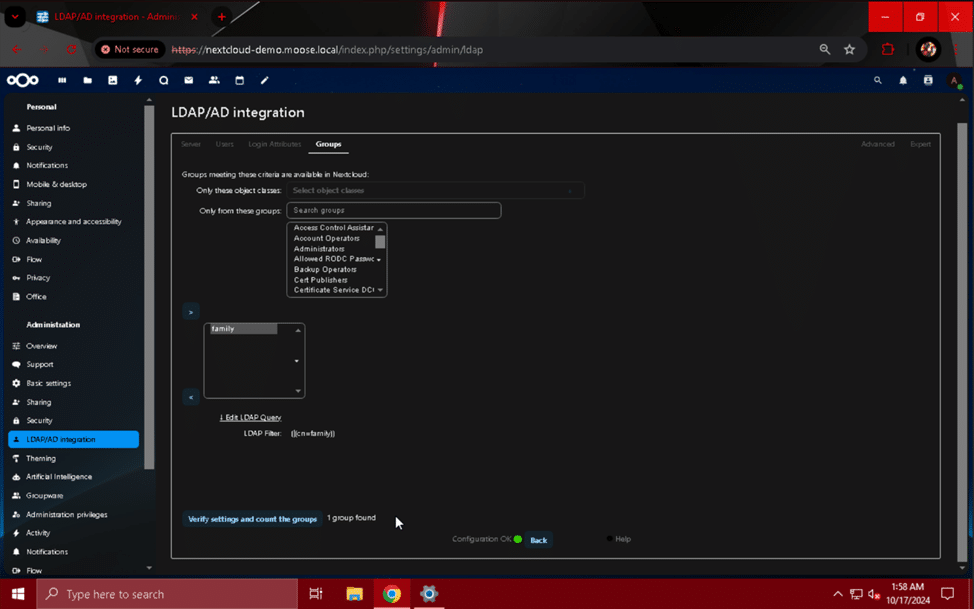Open a new browser tab
974x609 pixels.
221,17
